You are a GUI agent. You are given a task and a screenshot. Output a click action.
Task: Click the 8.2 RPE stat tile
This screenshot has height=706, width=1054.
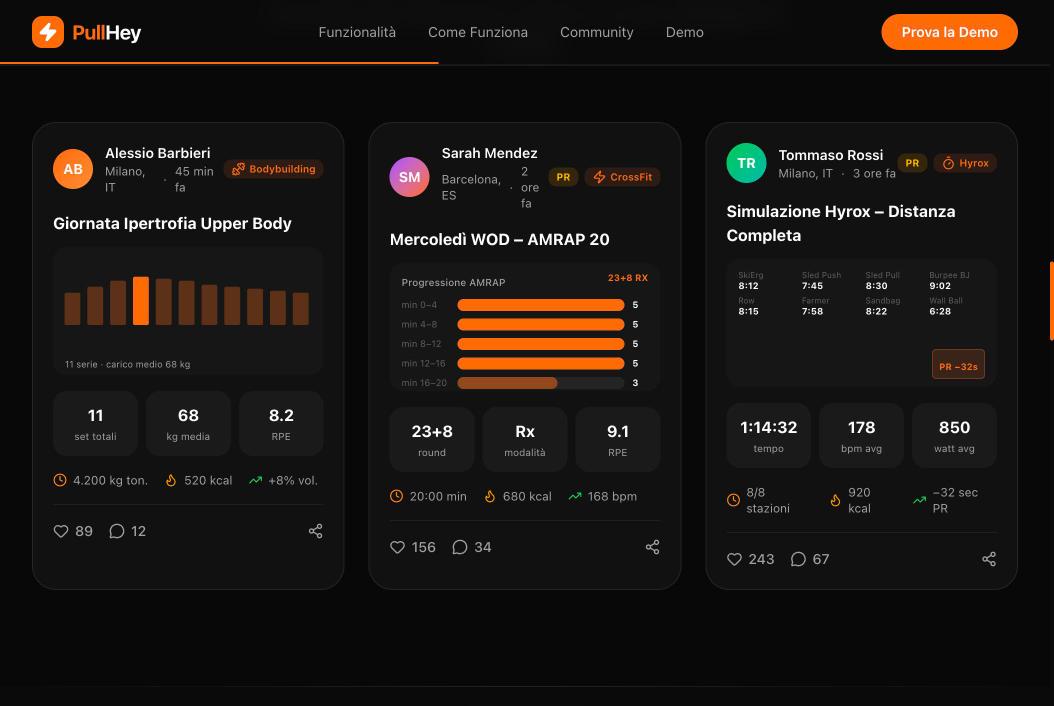tap(281, 424)
